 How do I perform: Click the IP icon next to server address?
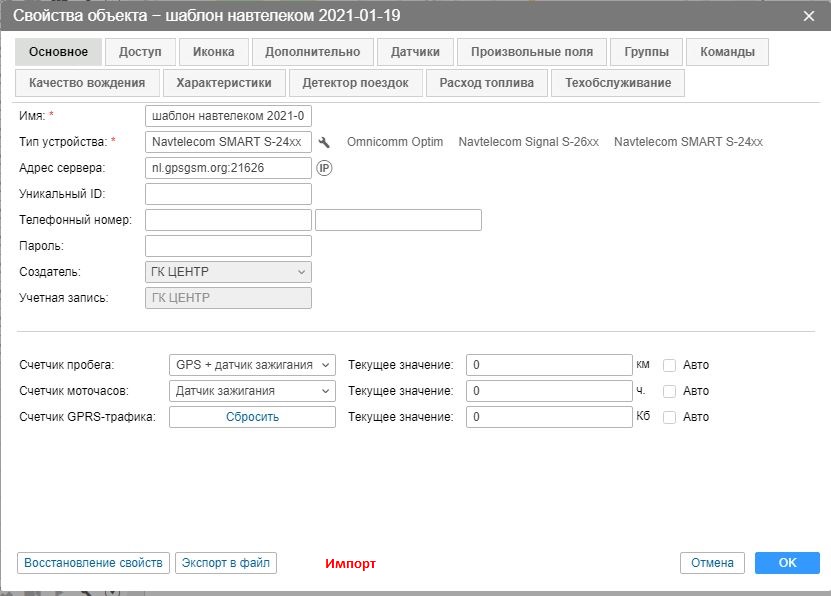(324, 168)
